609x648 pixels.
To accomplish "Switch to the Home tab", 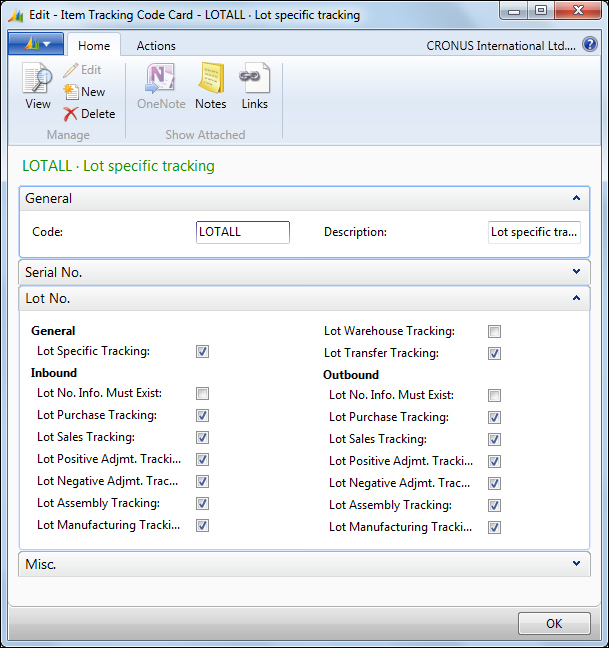I will click(94, 45).
